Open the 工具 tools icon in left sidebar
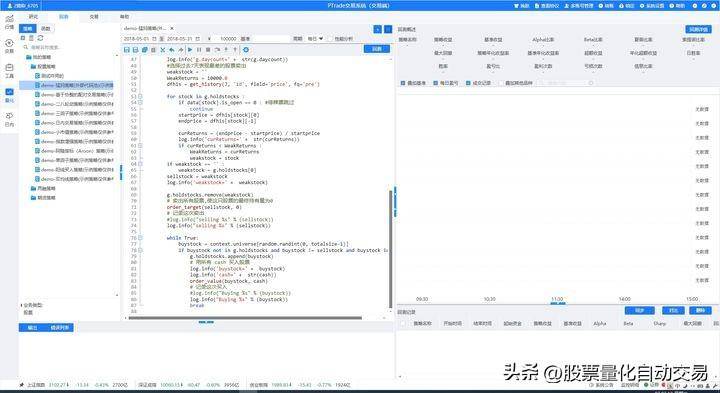This screenshot has width=720, height=393. (9, 70)
